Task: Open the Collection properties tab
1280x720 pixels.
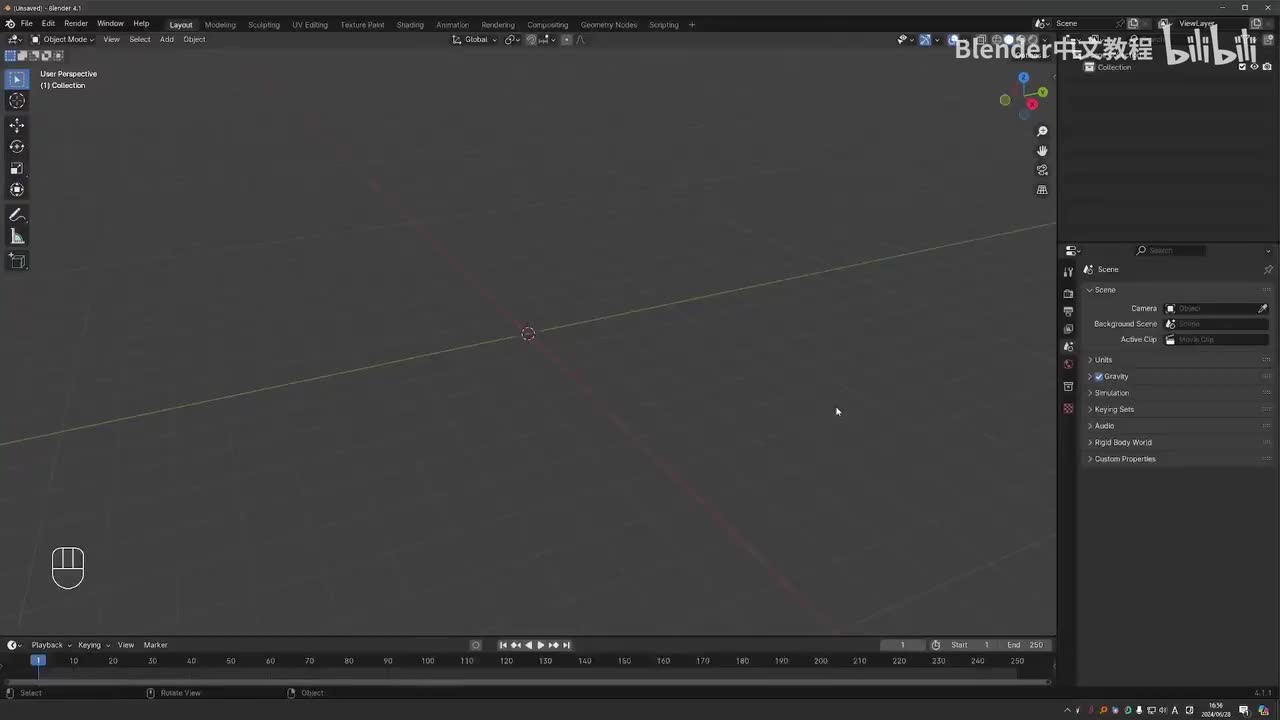Action: click(x=1068, y=387)
